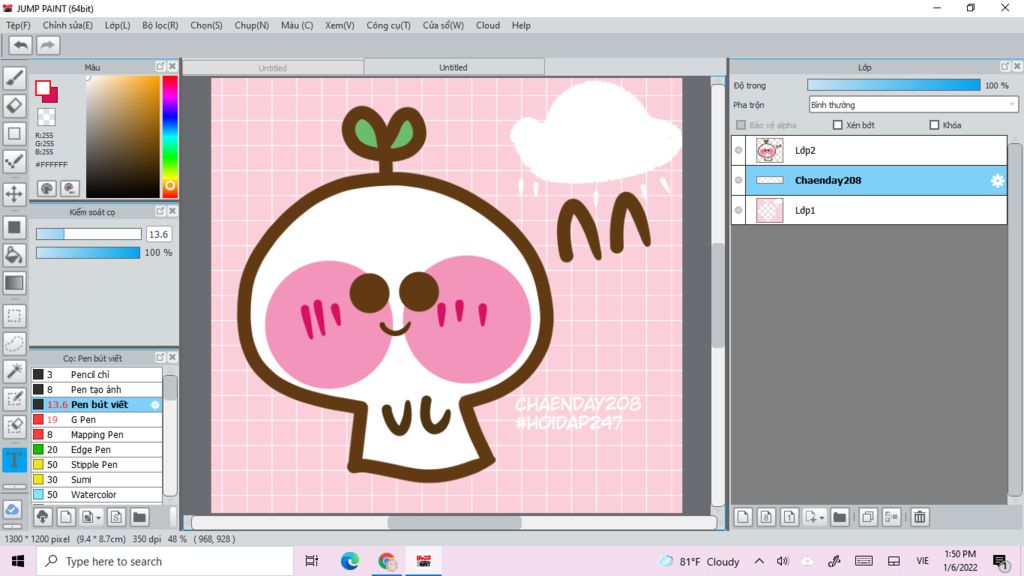Toggle the Bảo vệ alpha checkbox

point(741,125)
